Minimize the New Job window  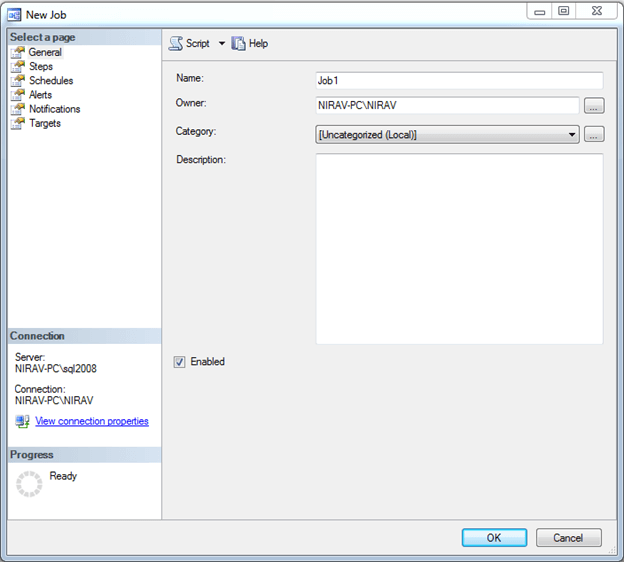click(540, 11)
